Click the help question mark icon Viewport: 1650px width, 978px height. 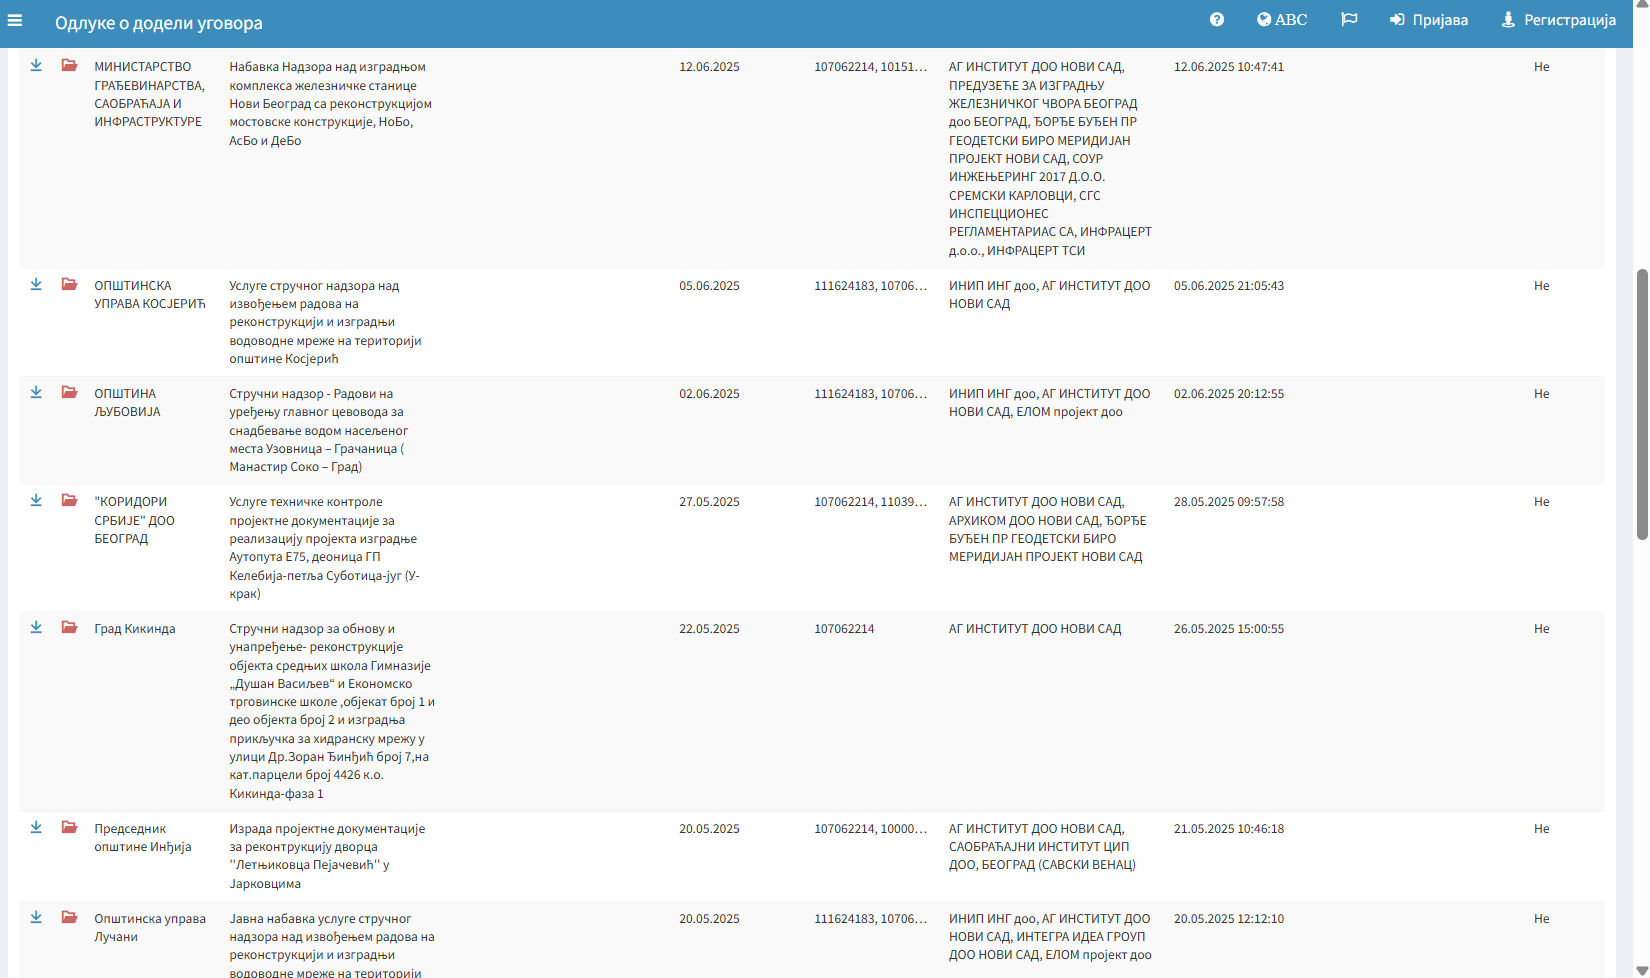(x=1216, y=20)
